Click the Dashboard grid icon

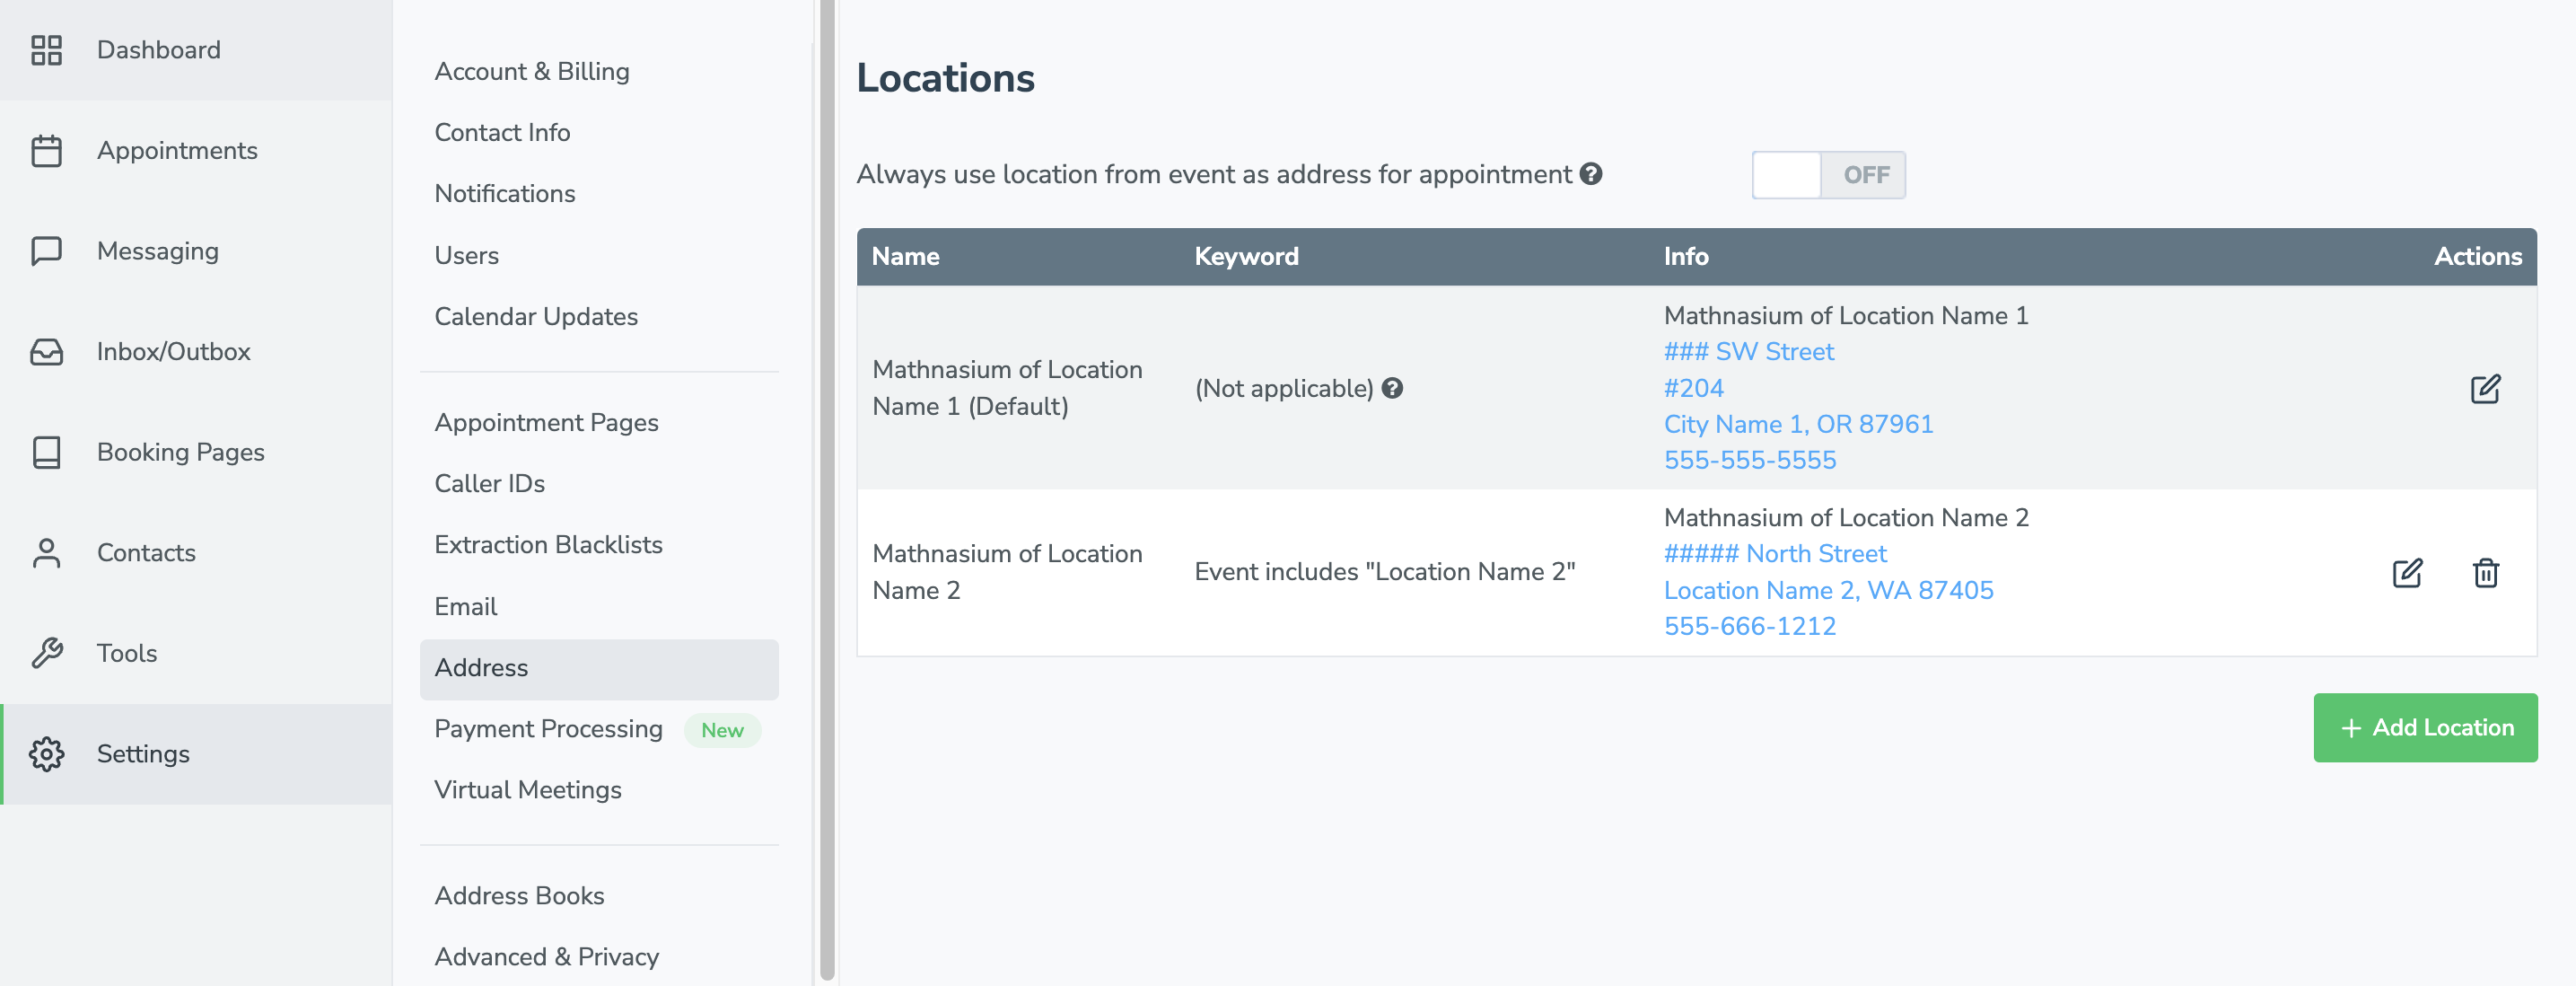46,50
